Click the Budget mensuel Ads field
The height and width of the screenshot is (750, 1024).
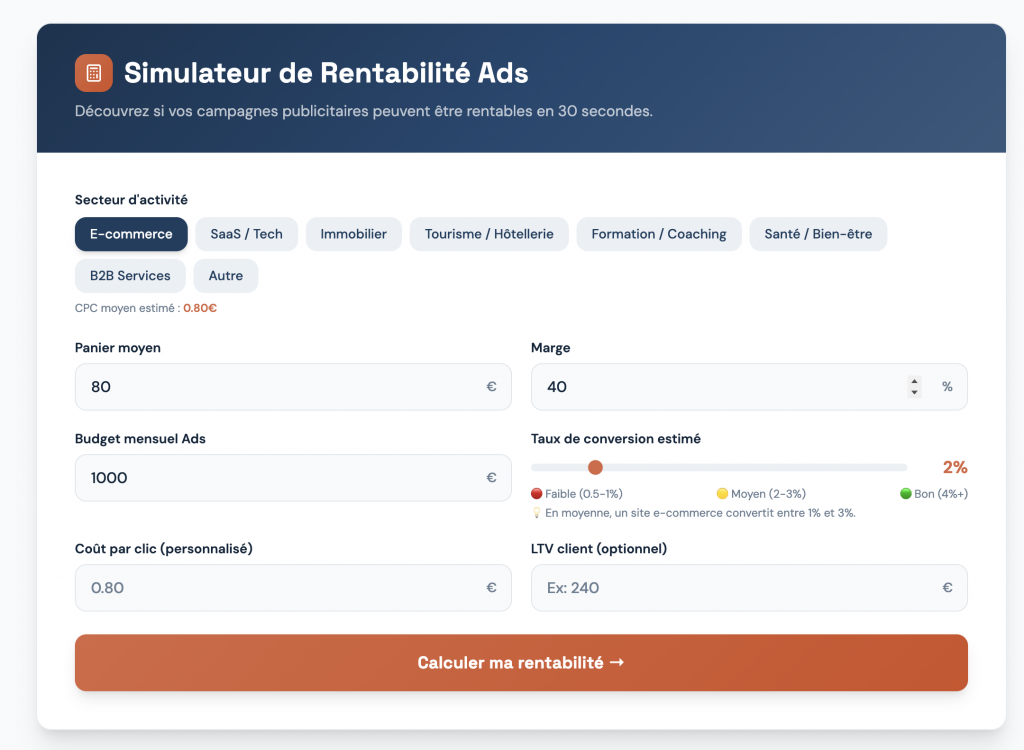point(280,478)
